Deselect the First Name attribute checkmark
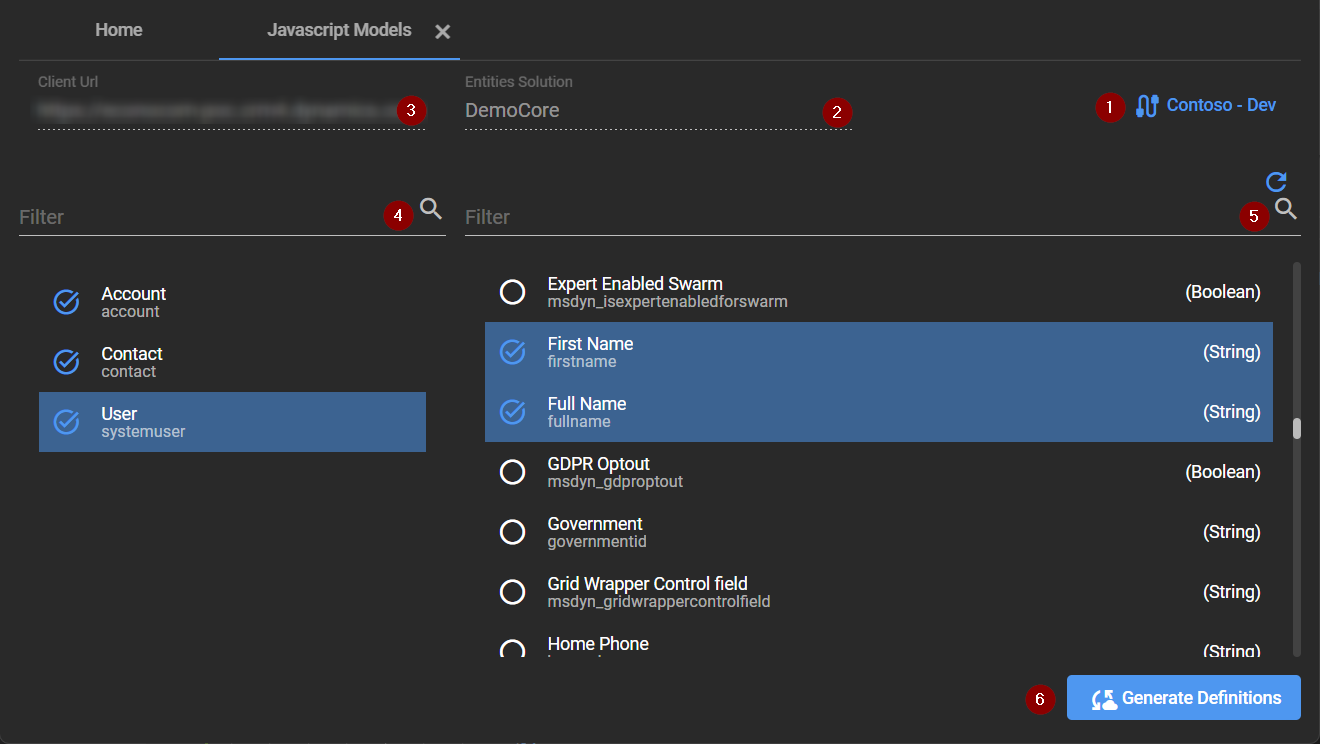This screenshot has height=744, width=1320. point(512,352)
